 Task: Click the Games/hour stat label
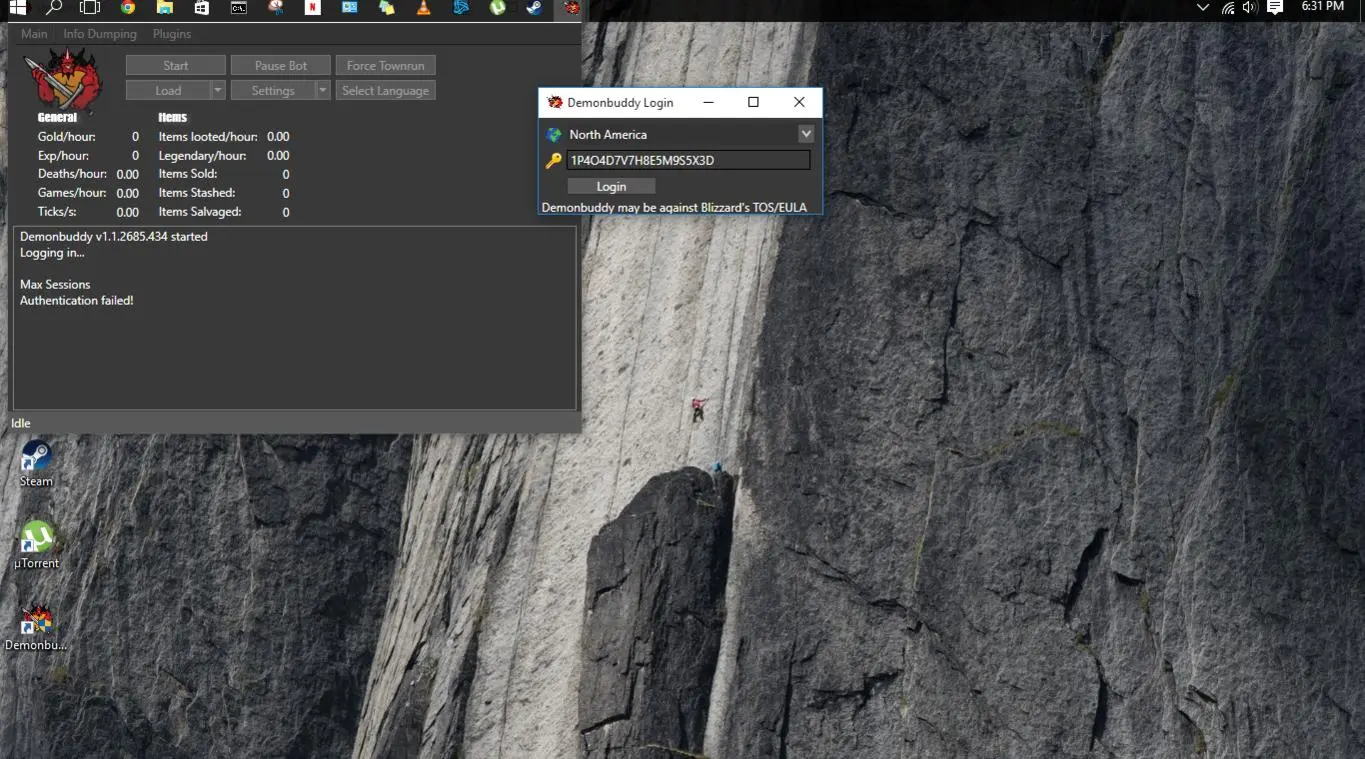point(72,193)
